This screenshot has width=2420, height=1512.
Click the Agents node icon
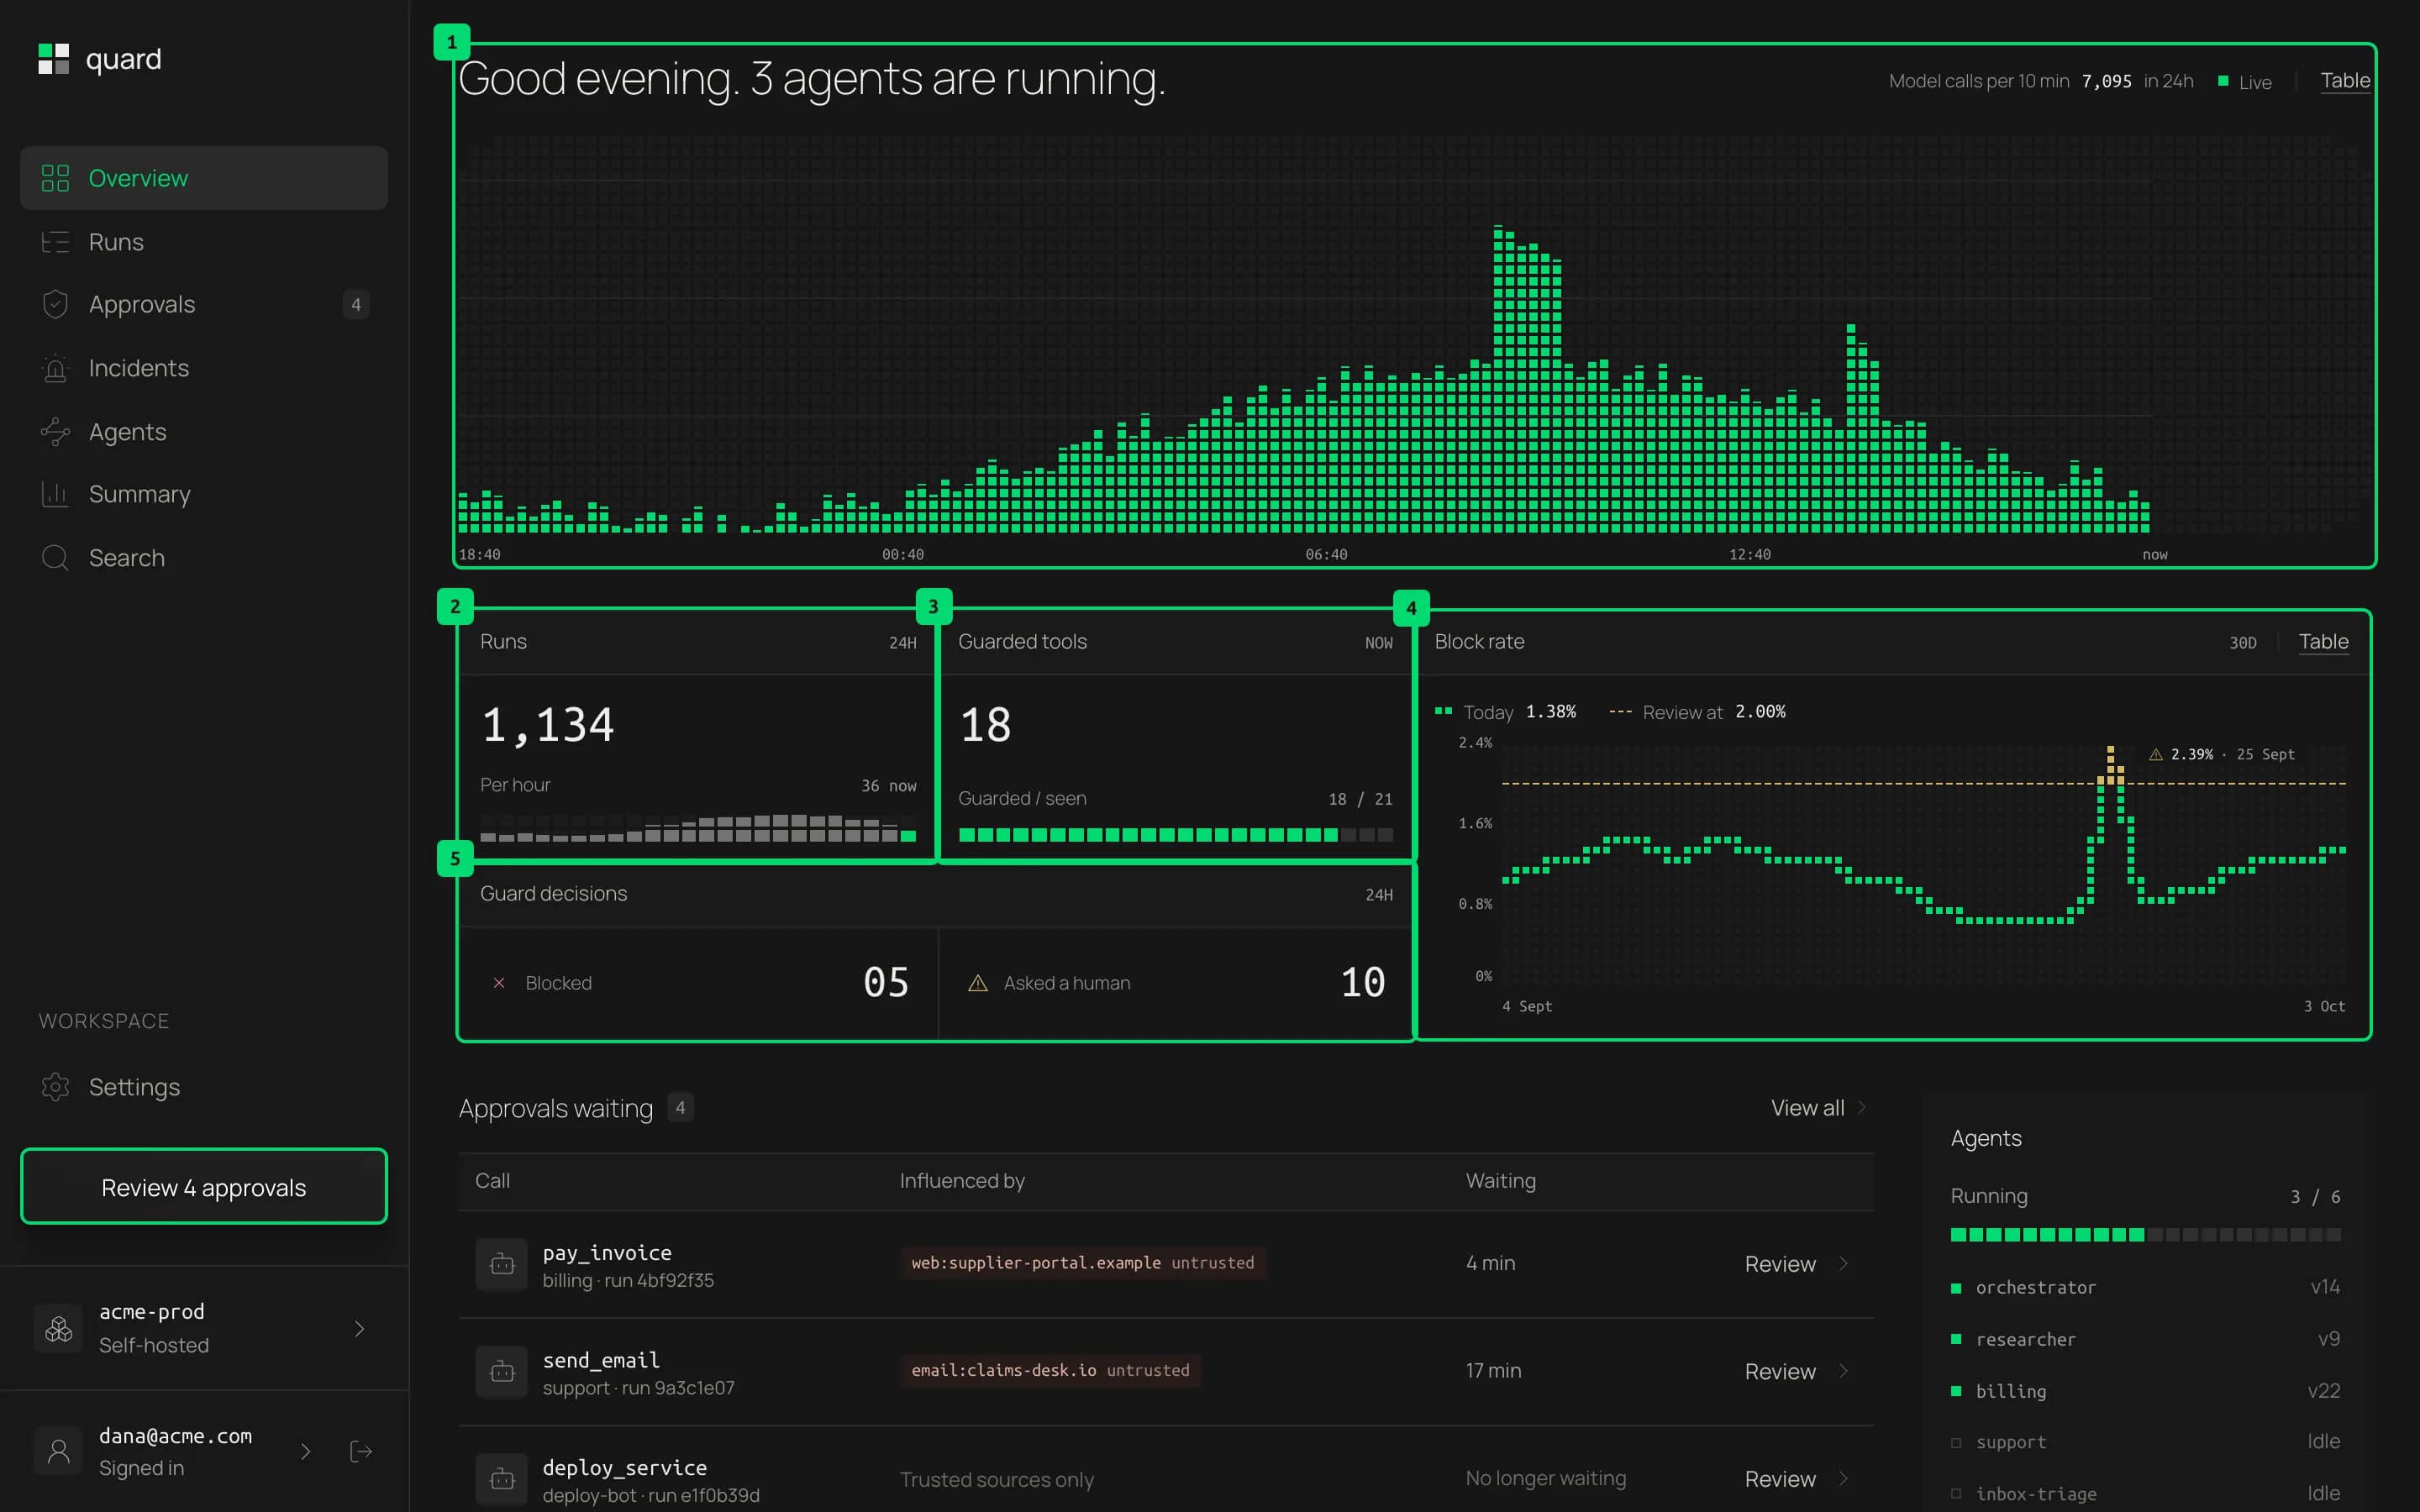(x=55, y=432)
